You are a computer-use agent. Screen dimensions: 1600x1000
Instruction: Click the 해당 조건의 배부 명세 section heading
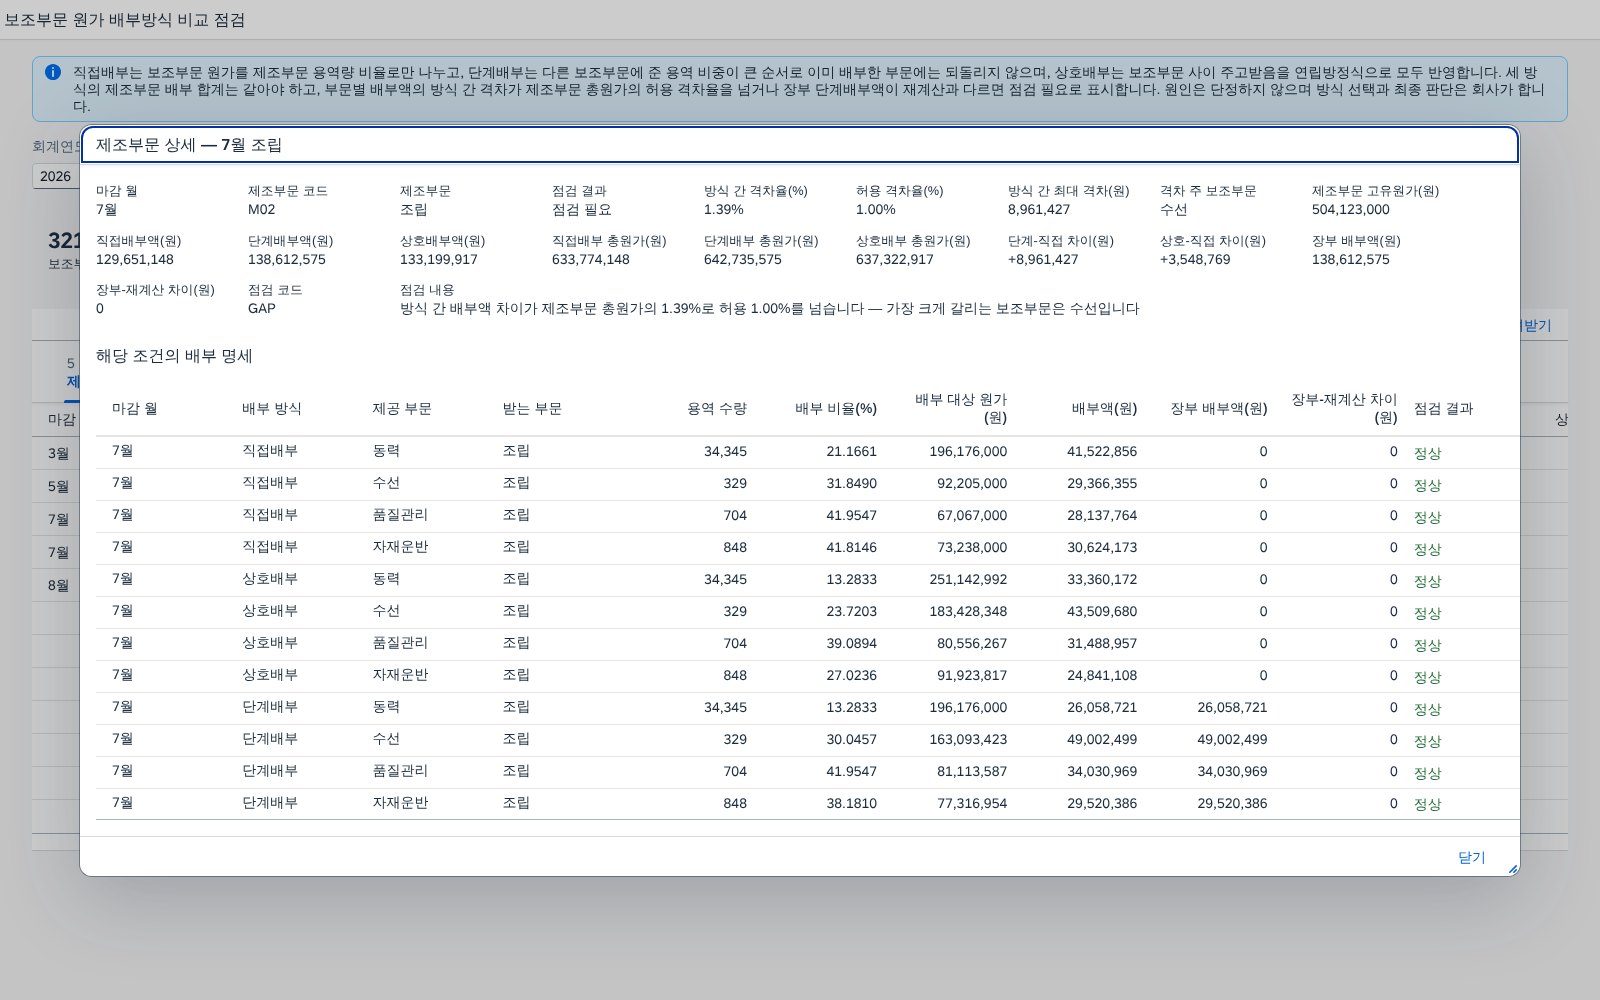click(174, 356)
